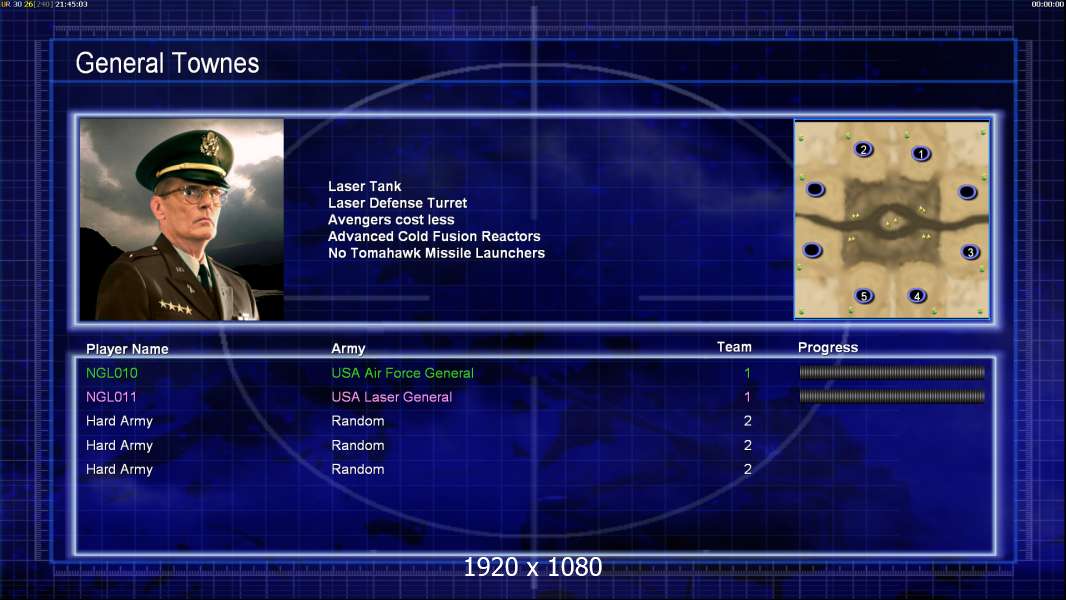Click unnumbered start marker on map's upper-right edge
Image resolution: width=1066 pixels, height=600 pixels.
pos(967,192)
